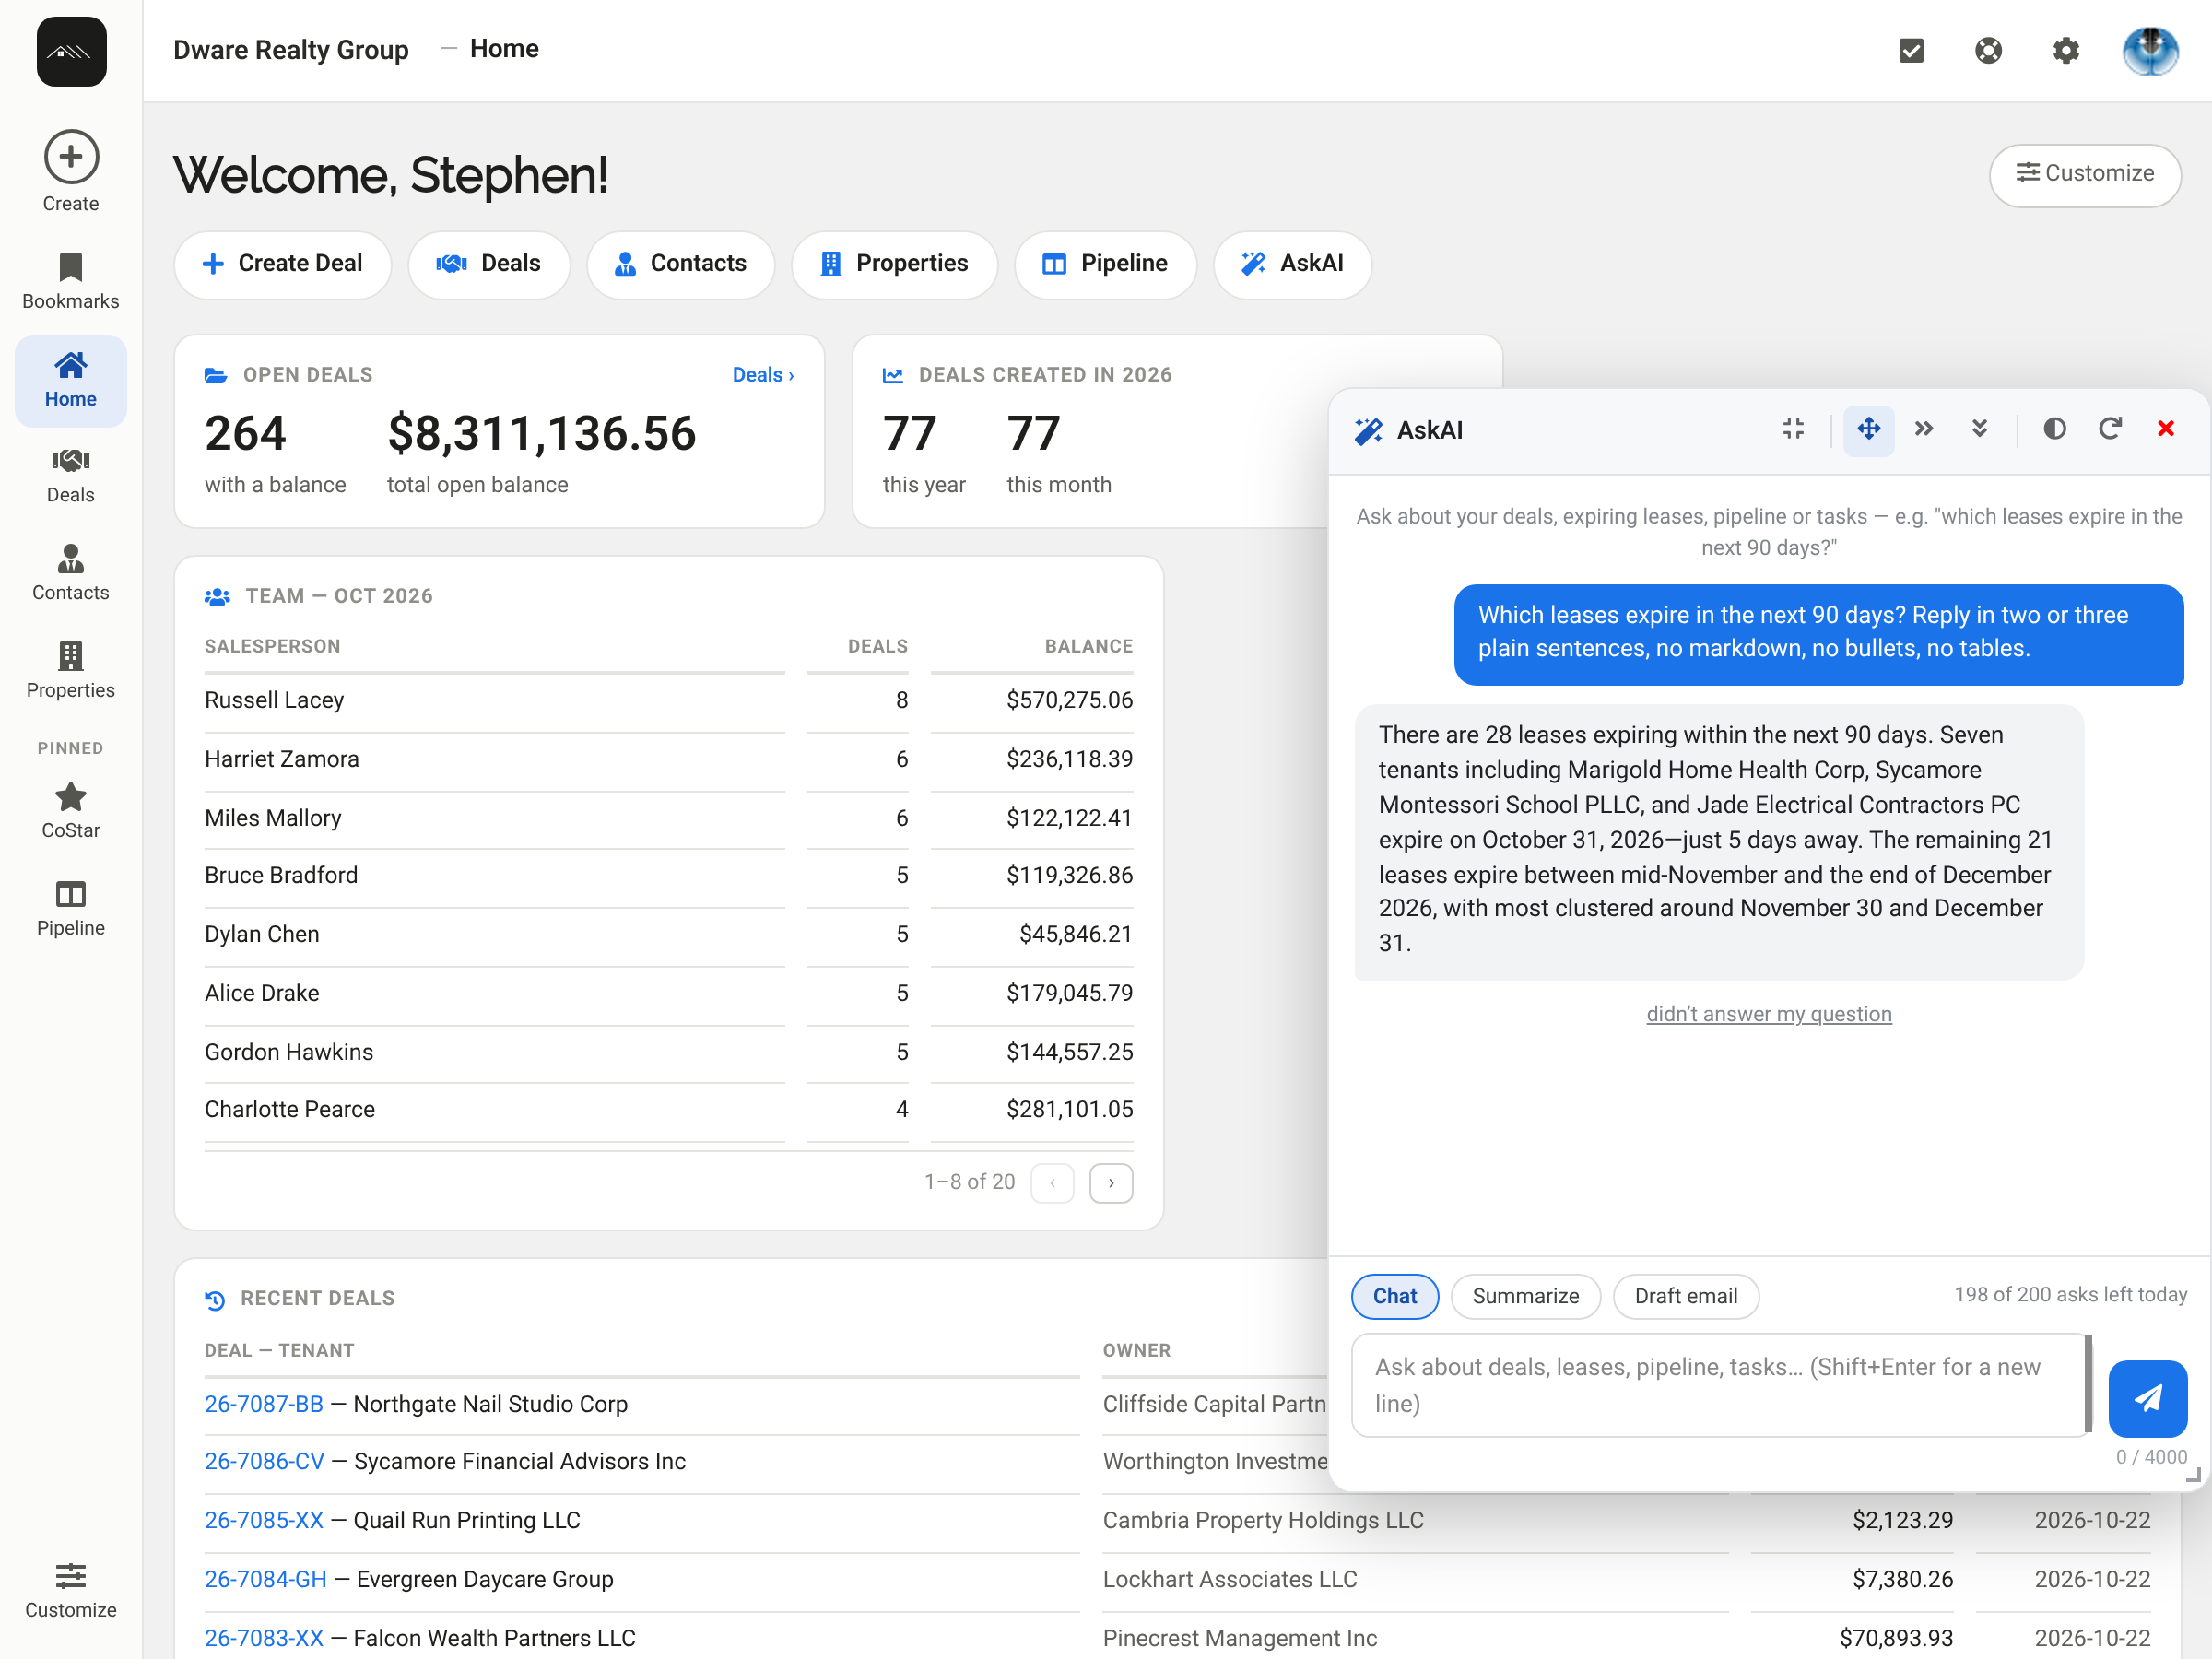Go to previous page of the team table
The width and height of the screenshot is (2212, 1659).
1052,1182
